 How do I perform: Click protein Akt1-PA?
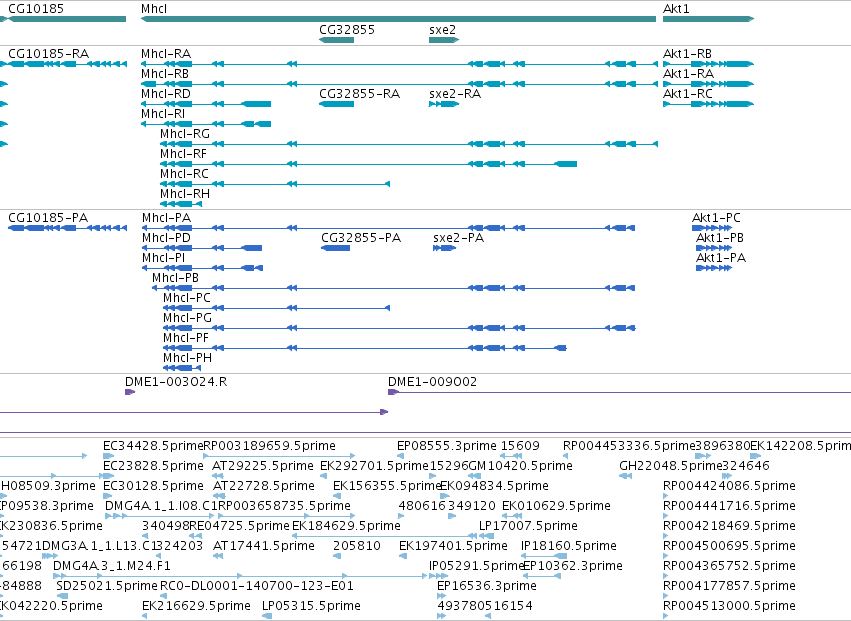tap(714, 268)
